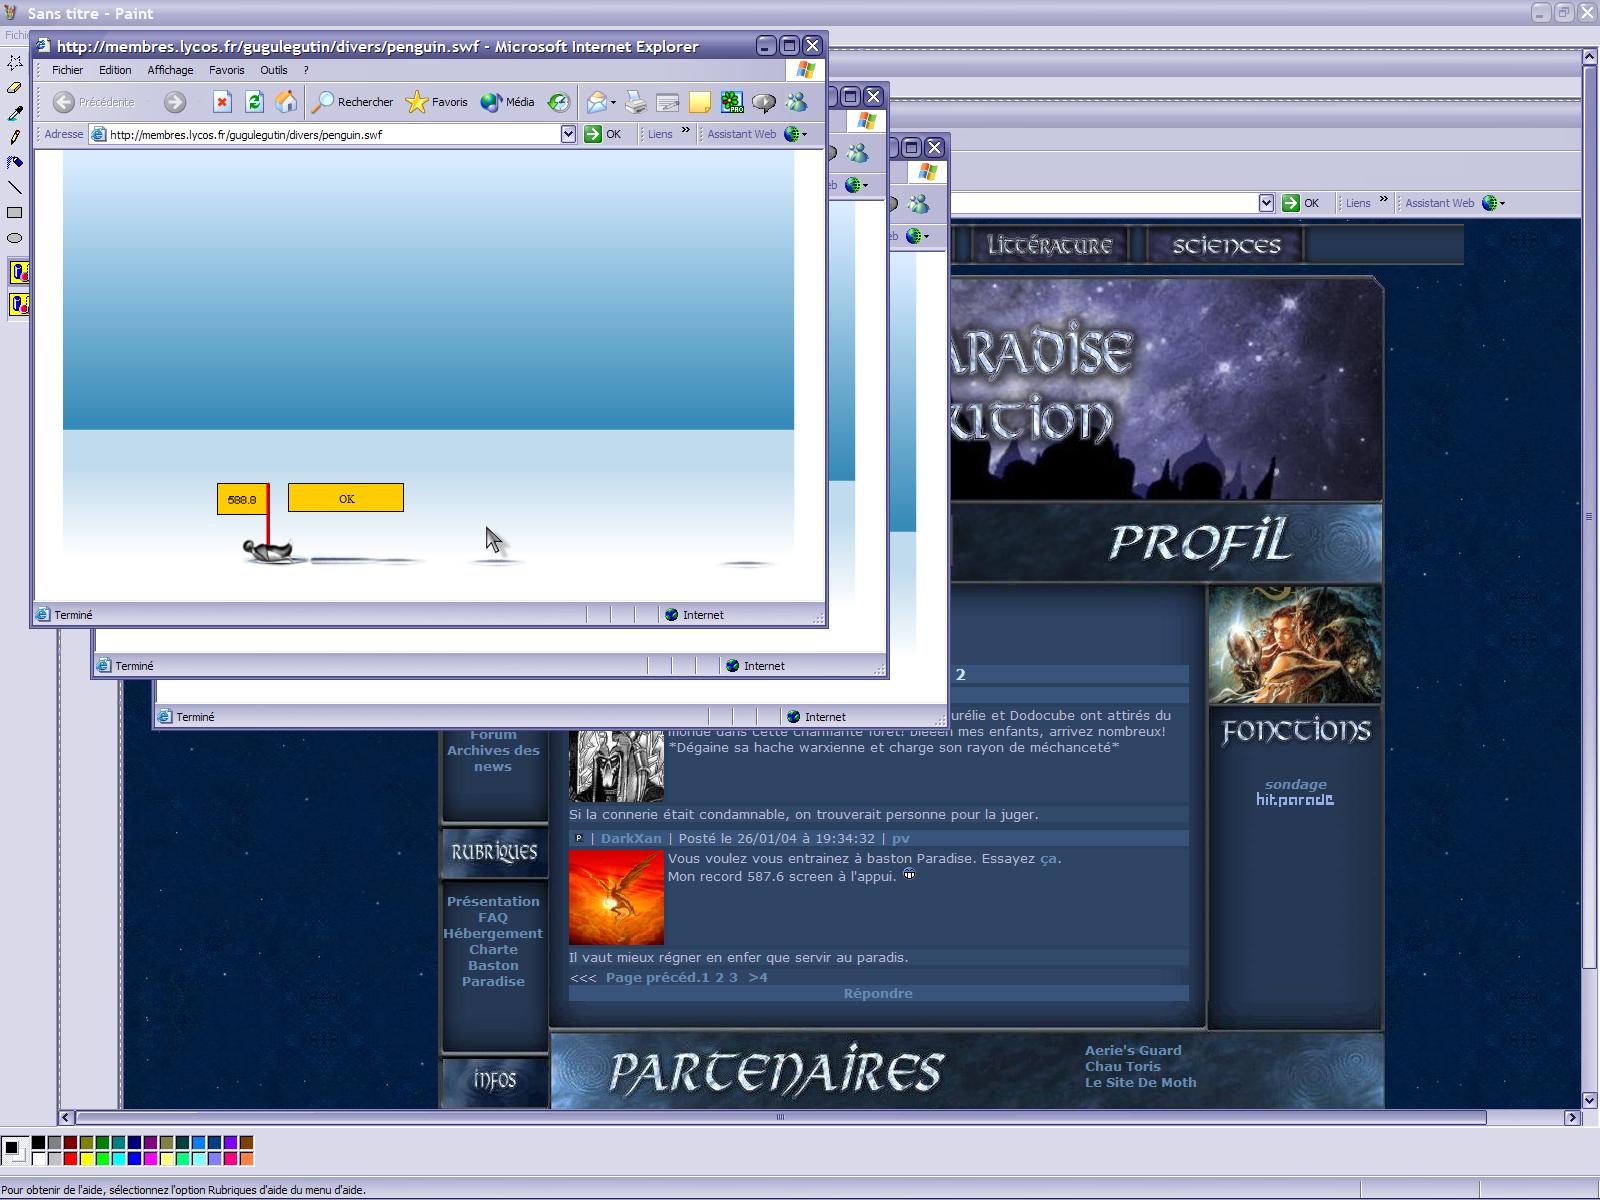Click the Répondre reply link
This screenshot has width=1600, height=1200.
tap(878, 993)
